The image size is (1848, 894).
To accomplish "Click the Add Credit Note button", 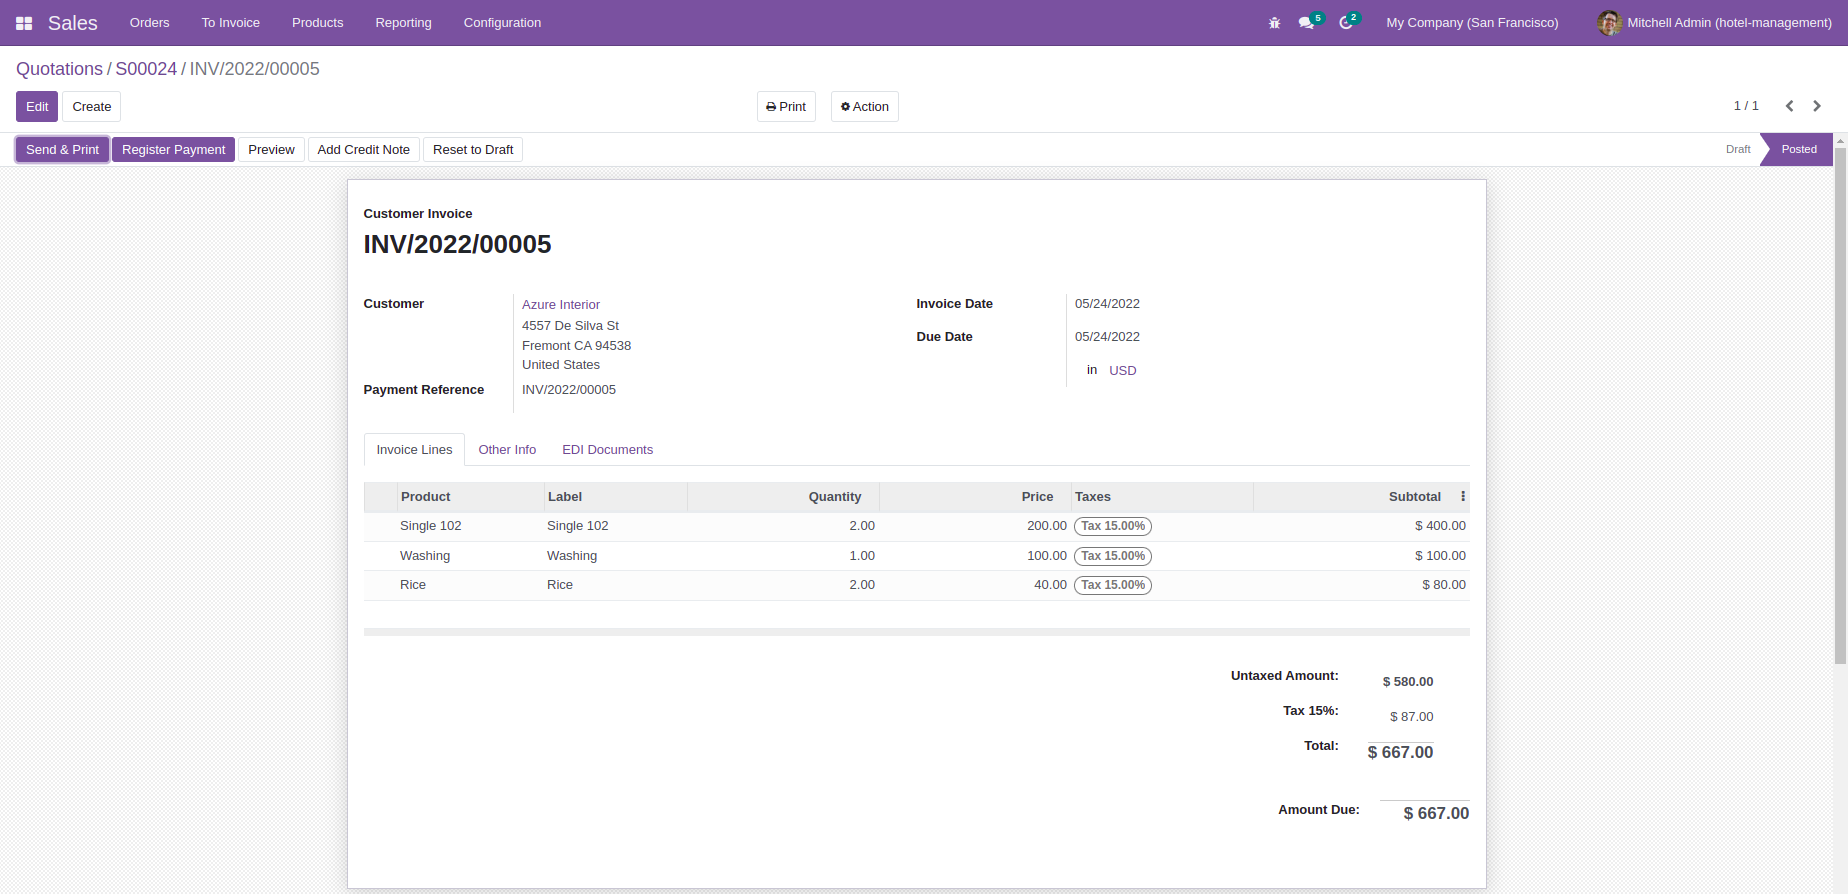I will point(363,150).
